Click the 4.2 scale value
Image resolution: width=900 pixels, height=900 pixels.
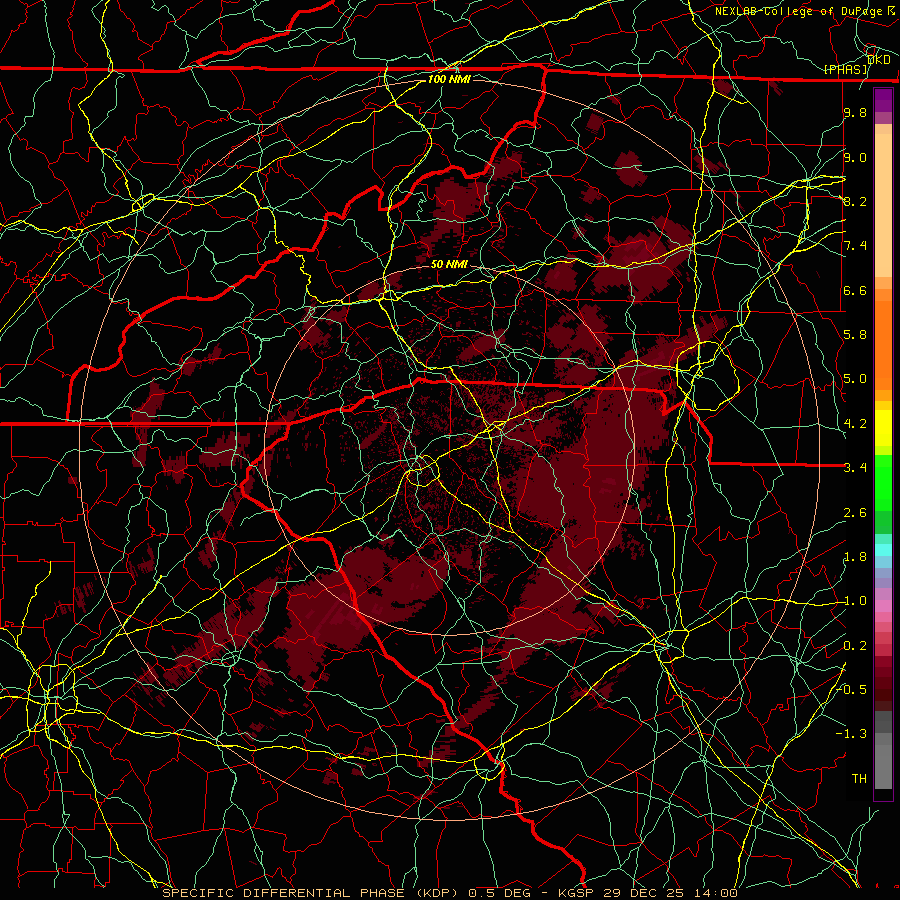coord(855,424)
